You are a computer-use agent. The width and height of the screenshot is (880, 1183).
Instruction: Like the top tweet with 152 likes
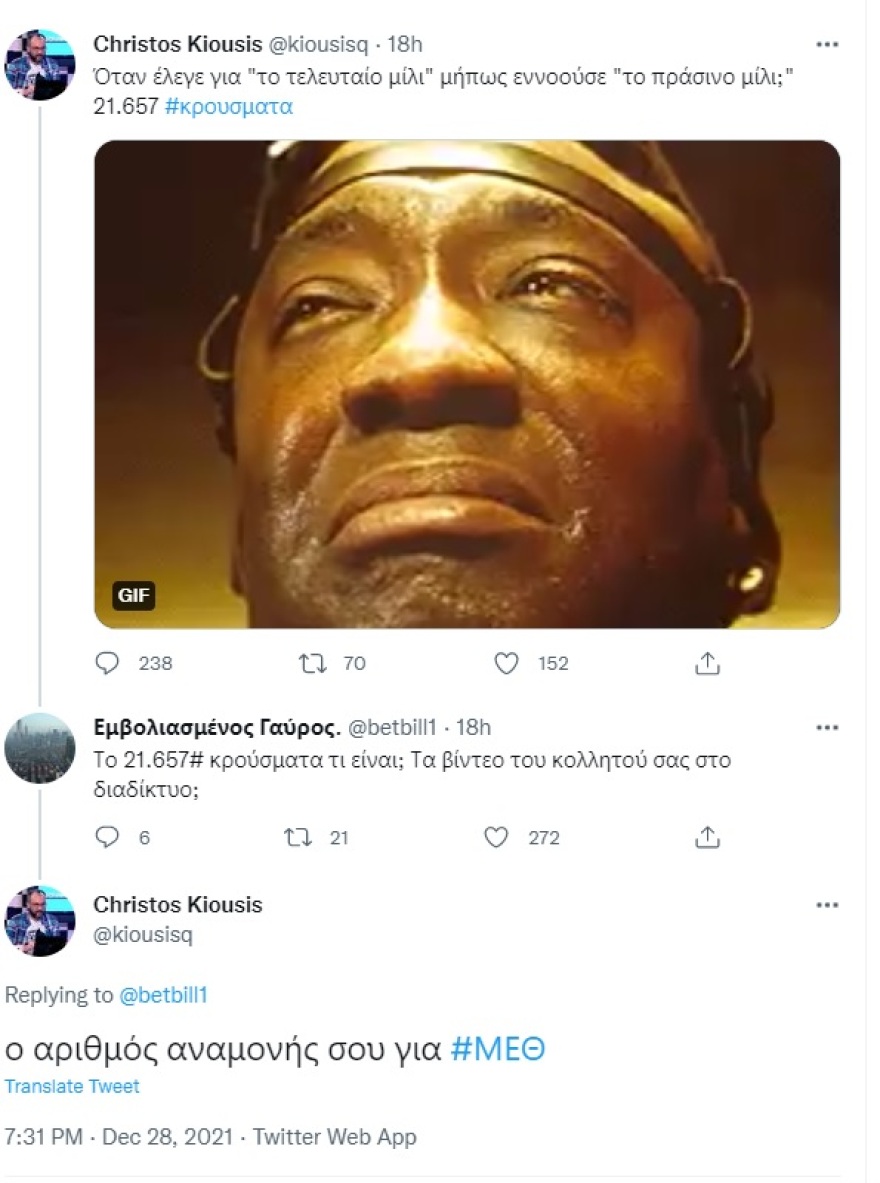point(508,663)
